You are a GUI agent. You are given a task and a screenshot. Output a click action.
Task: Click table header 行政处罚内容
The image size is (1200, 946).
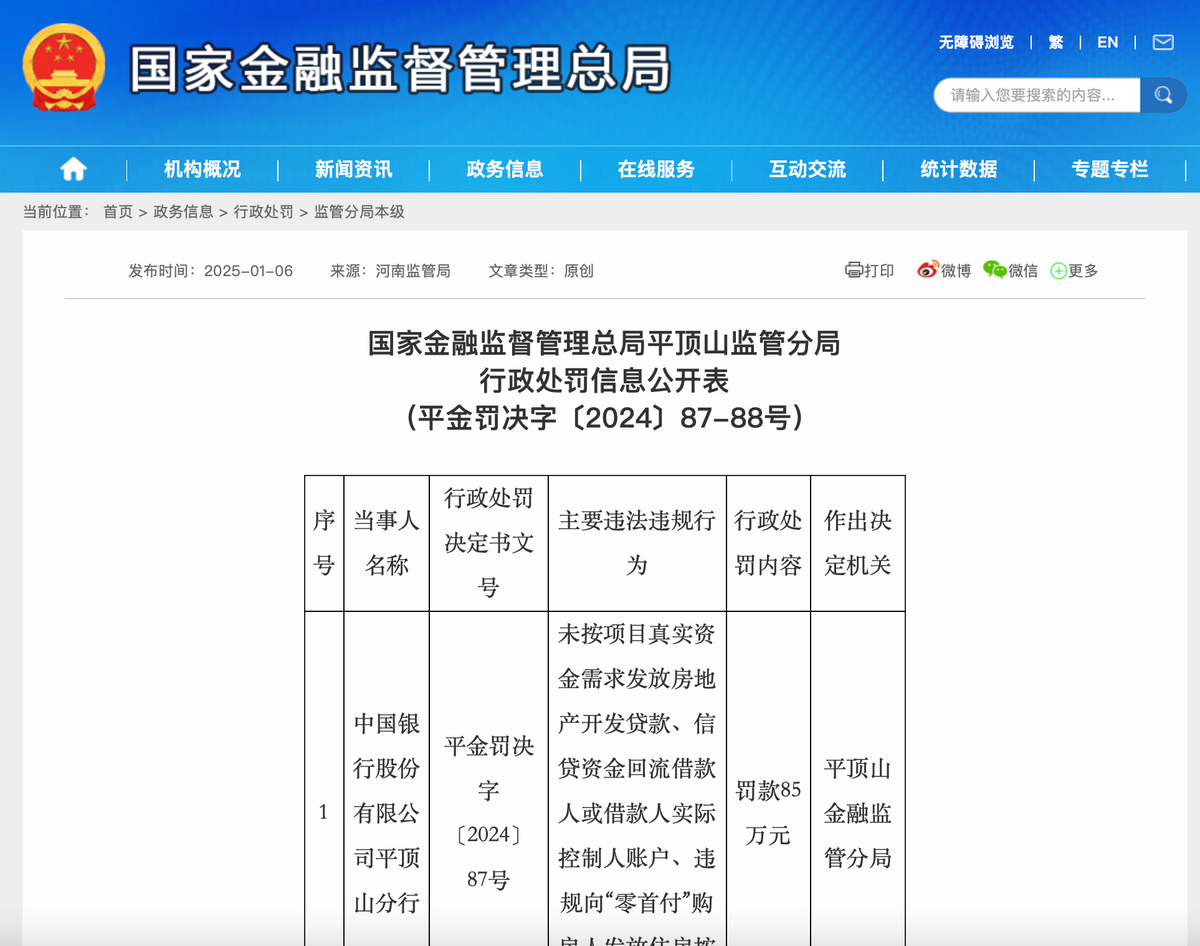(768, 543)
